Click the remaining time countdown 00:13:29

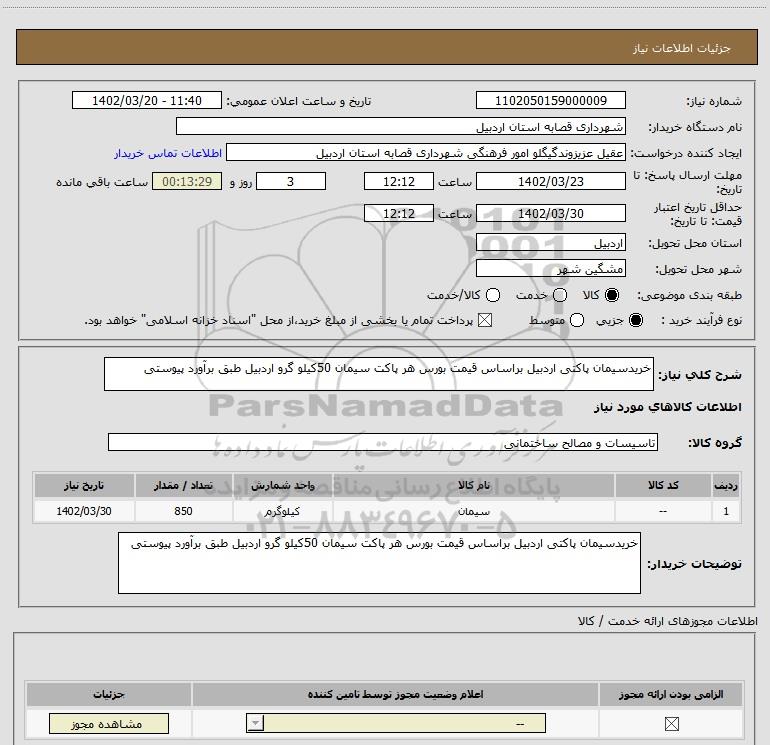coord(187,181)
